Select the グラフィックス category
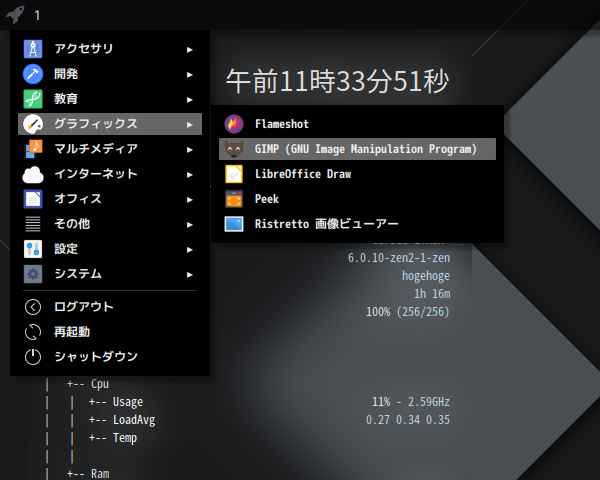This screenshot has height=480, width=600. coord(110,124)
